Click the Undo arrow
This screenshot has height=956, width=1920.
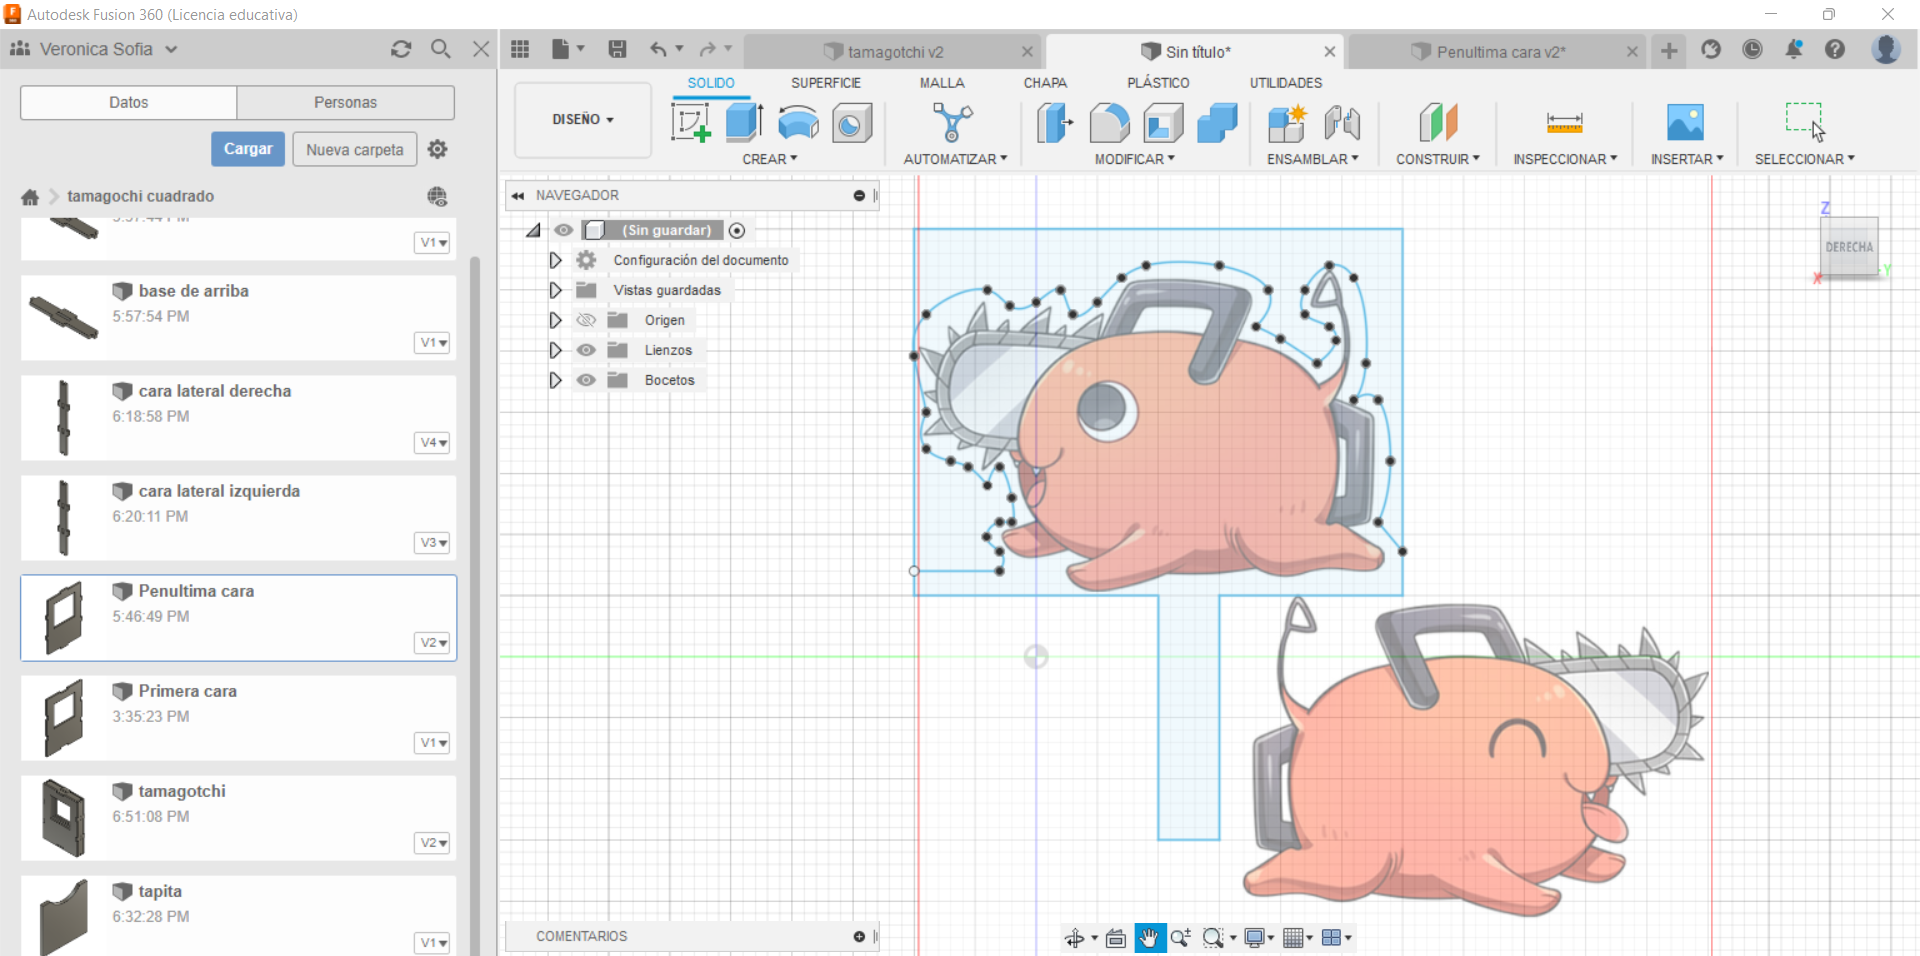pos(658,49)
